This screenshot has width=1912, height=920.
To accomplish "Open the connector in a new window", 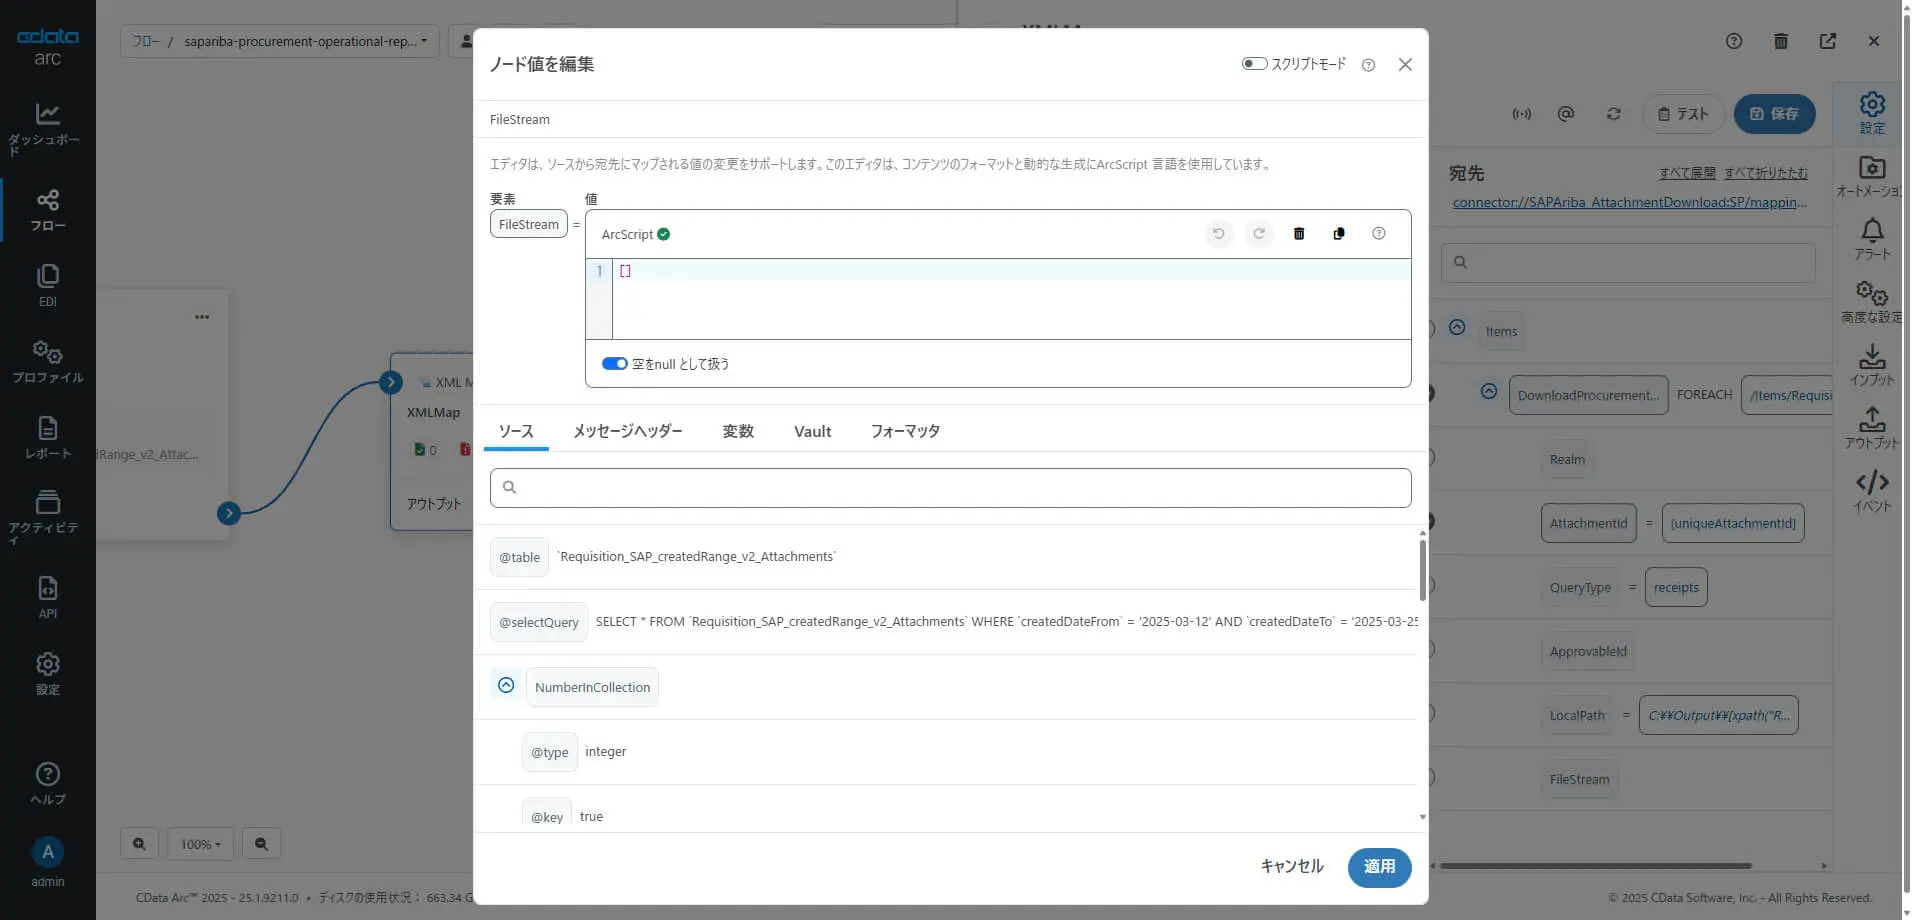I will click(1828, 41).
